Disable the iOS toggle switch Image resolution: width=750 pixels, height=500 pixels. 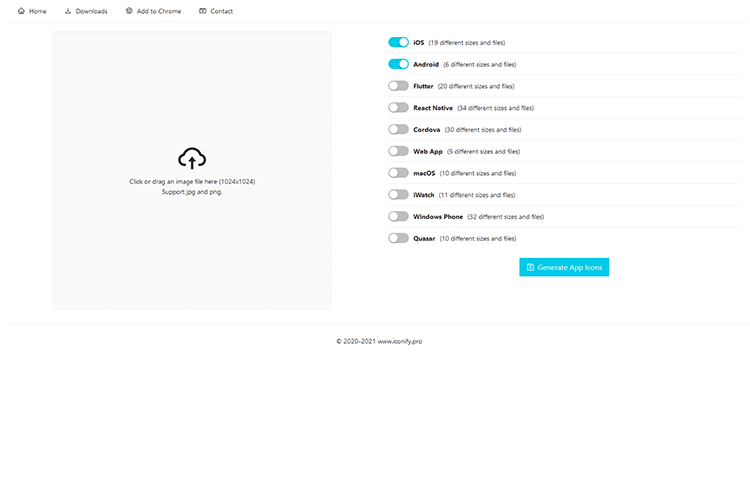point(398,43)
